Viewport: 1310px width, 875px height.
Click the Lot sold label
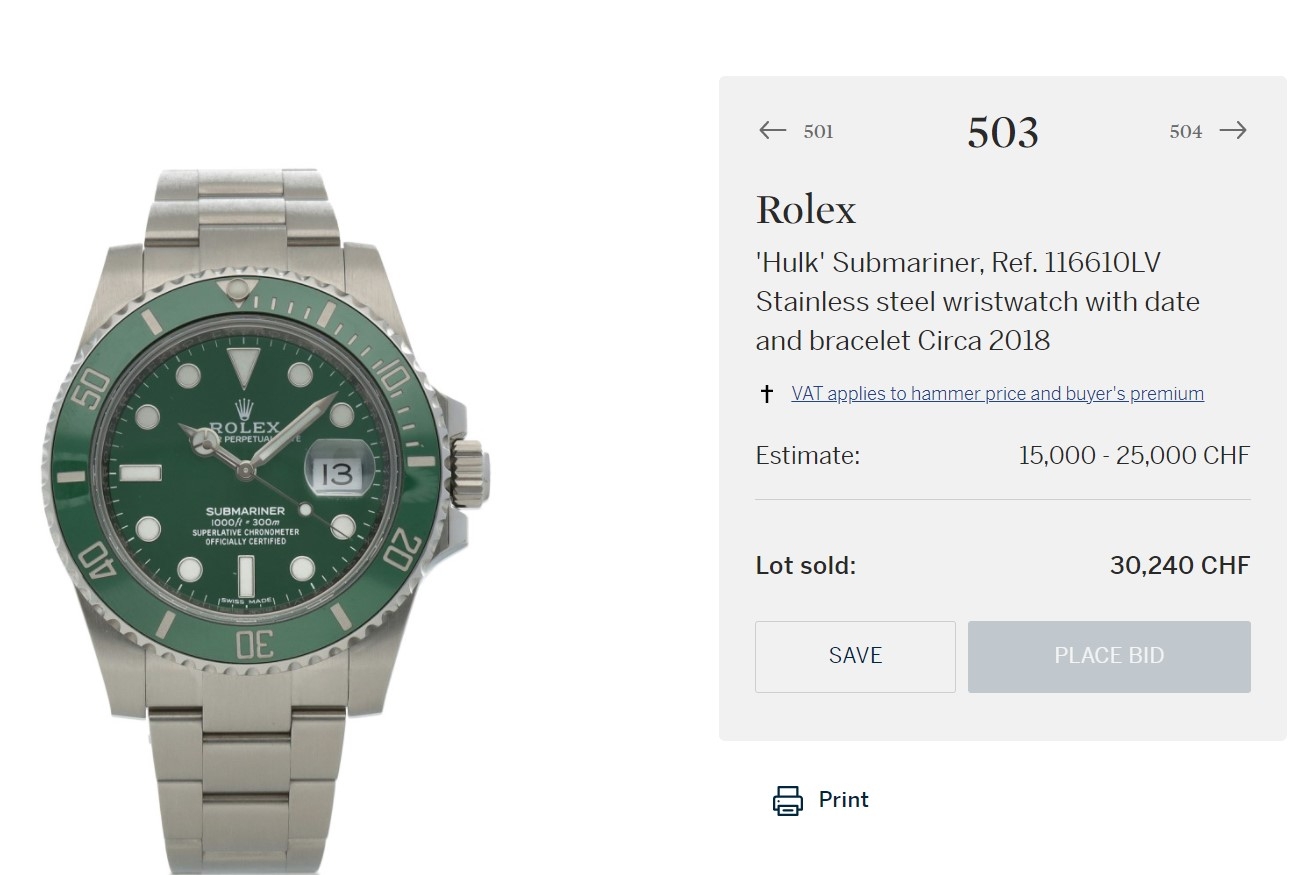point(805,566)
